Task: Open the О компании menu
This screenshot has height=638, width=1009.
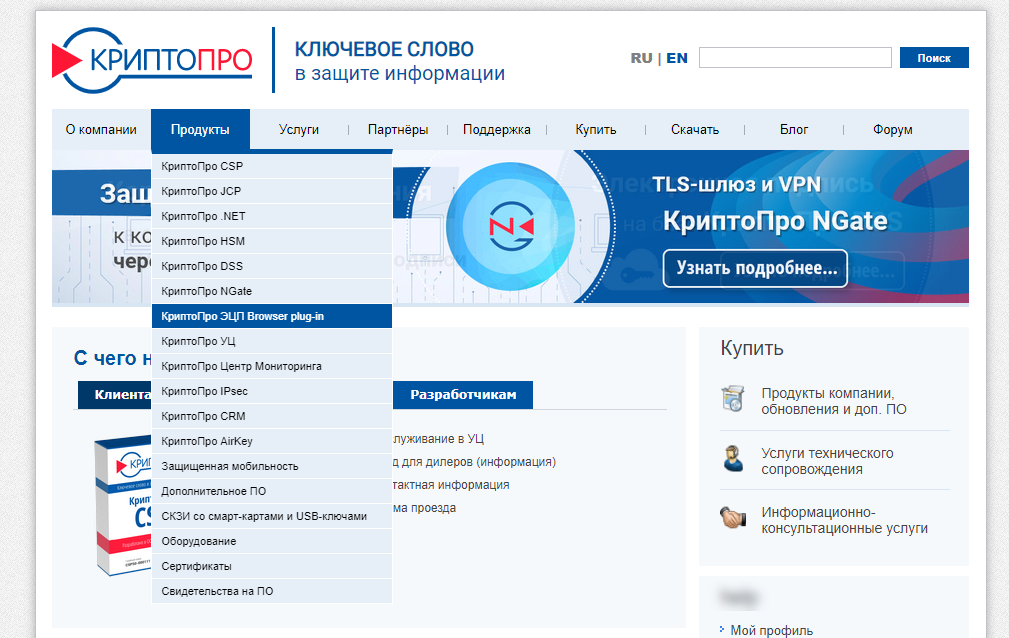Action: (x=101, y=129)
